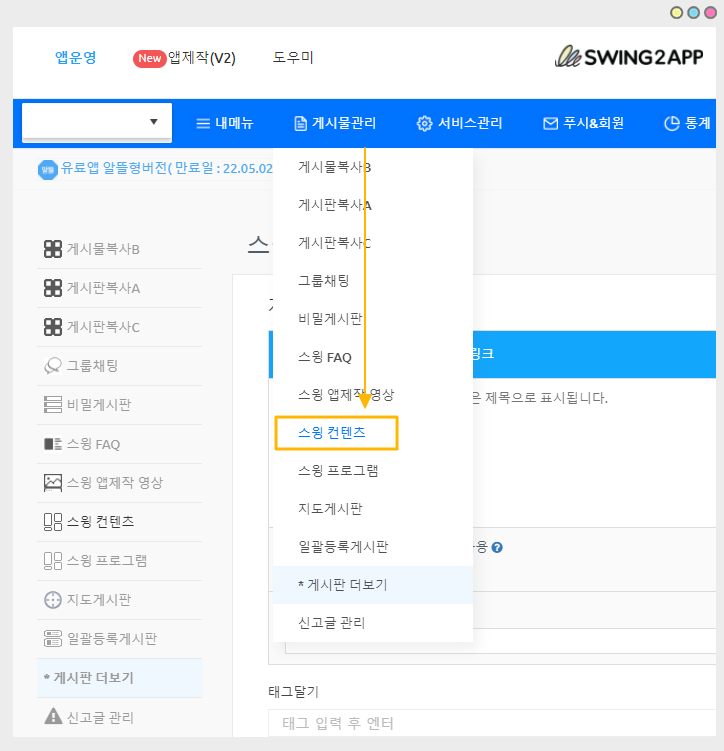Click the tag input field

(490, 723)
